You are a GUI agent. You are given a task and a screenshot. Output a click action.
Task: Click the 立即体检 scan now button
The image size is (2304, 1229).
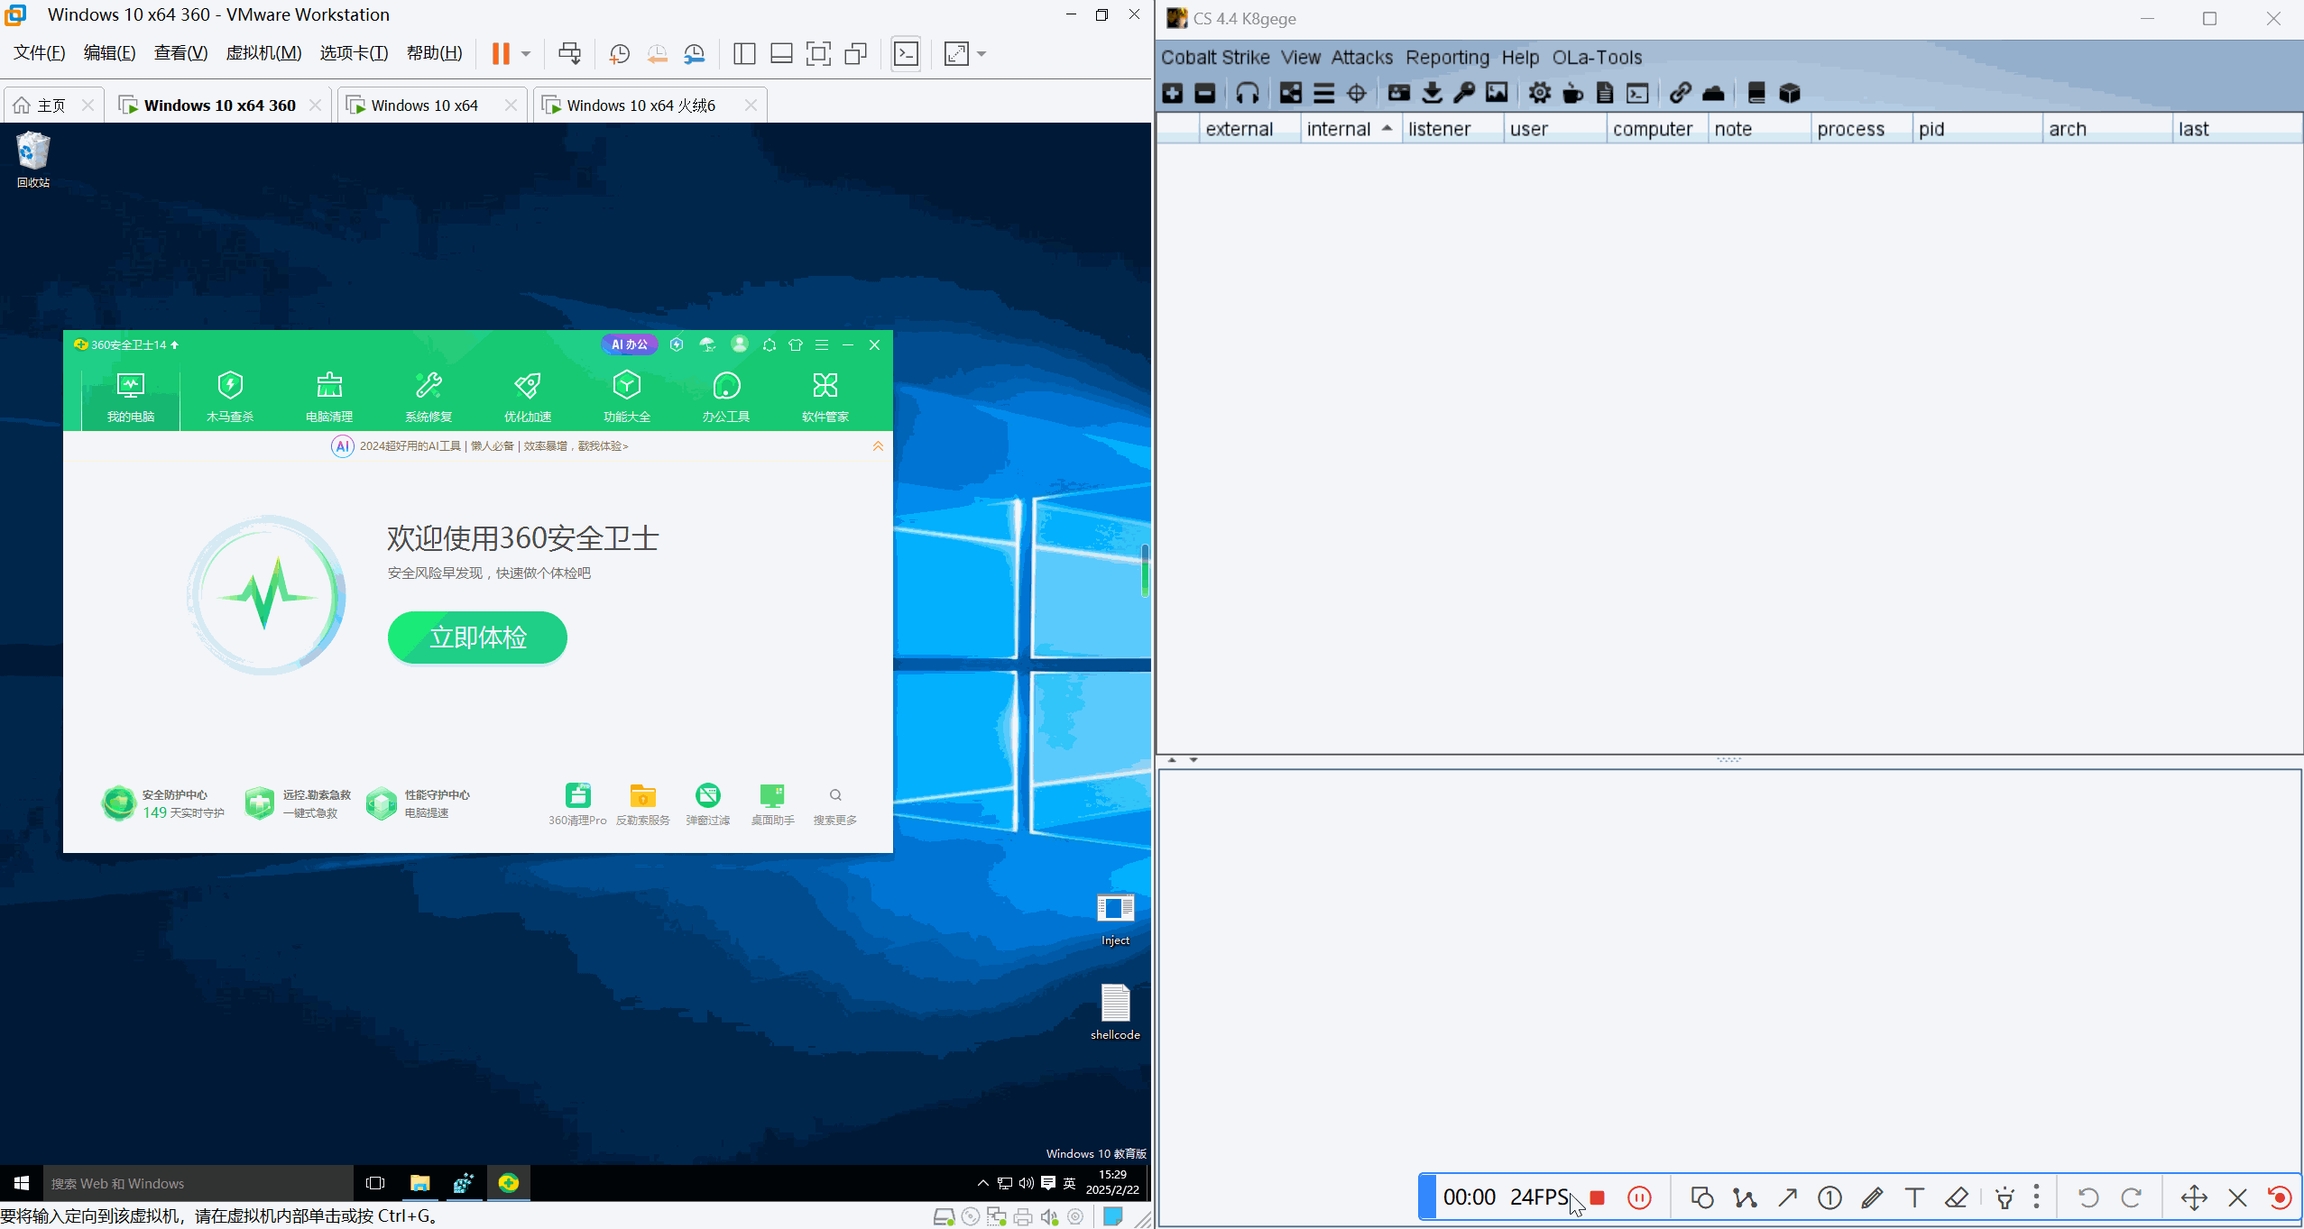pyautogui.click(x=477, y=637)
